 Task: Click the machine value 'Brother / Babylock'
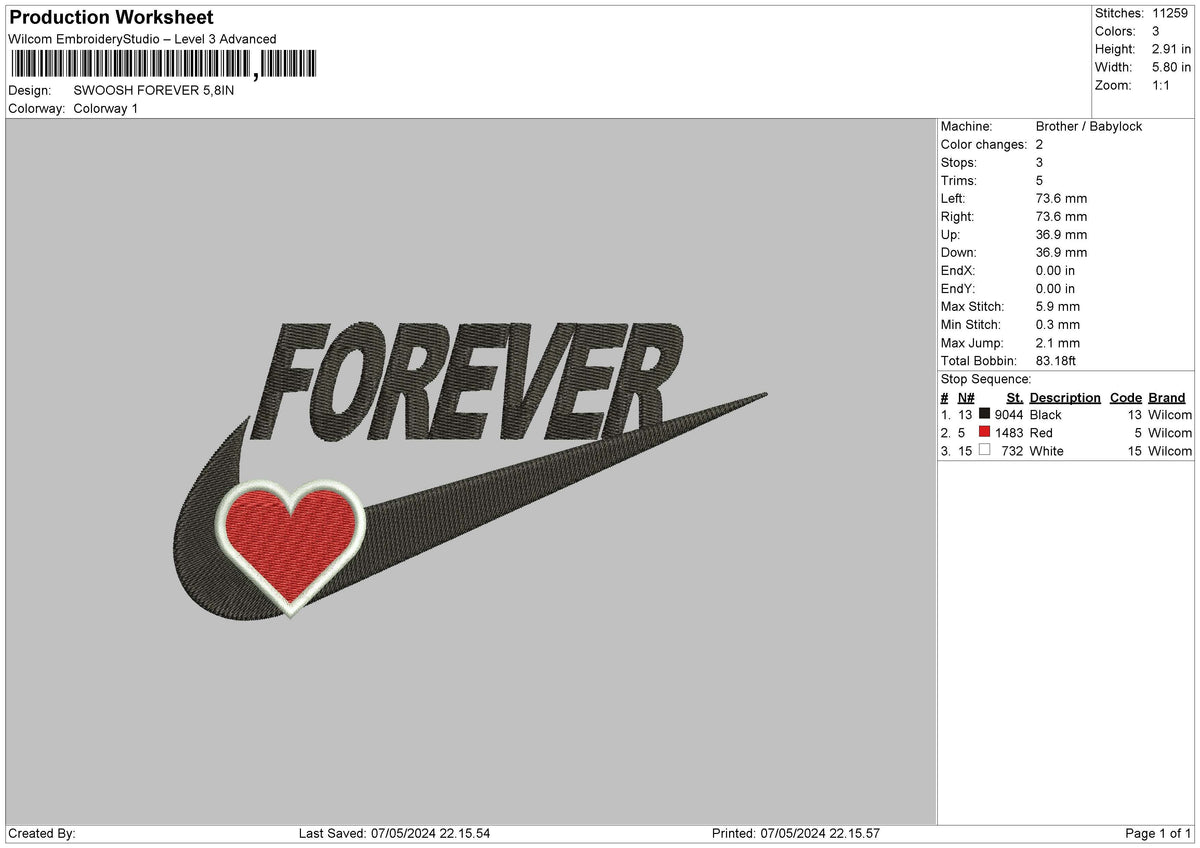(1089, 127)
